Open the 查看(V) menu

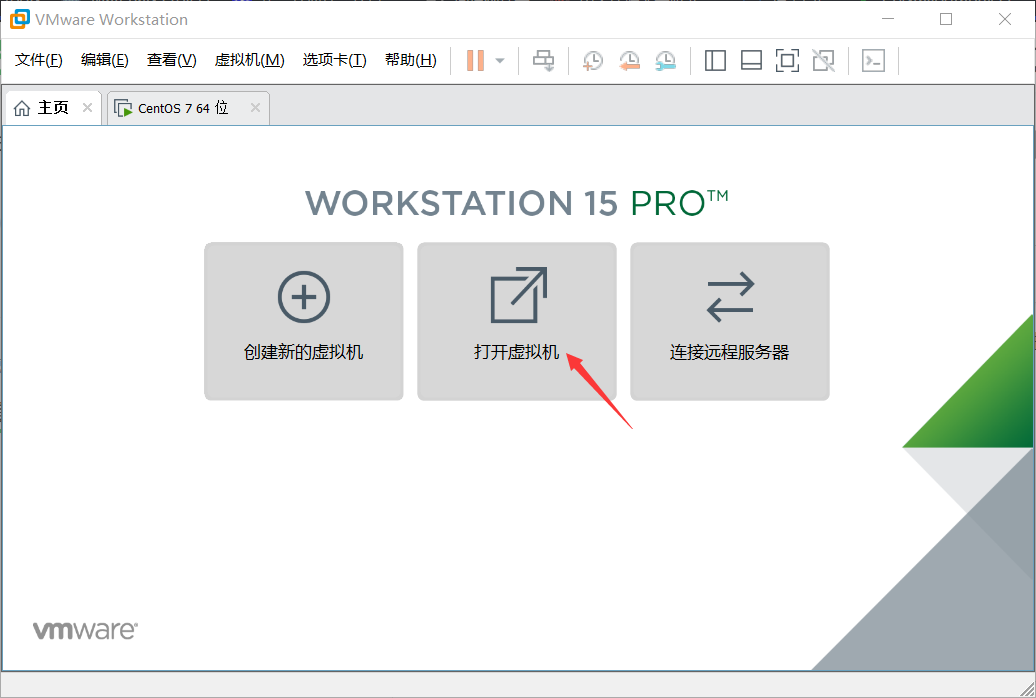coord(172,60)
